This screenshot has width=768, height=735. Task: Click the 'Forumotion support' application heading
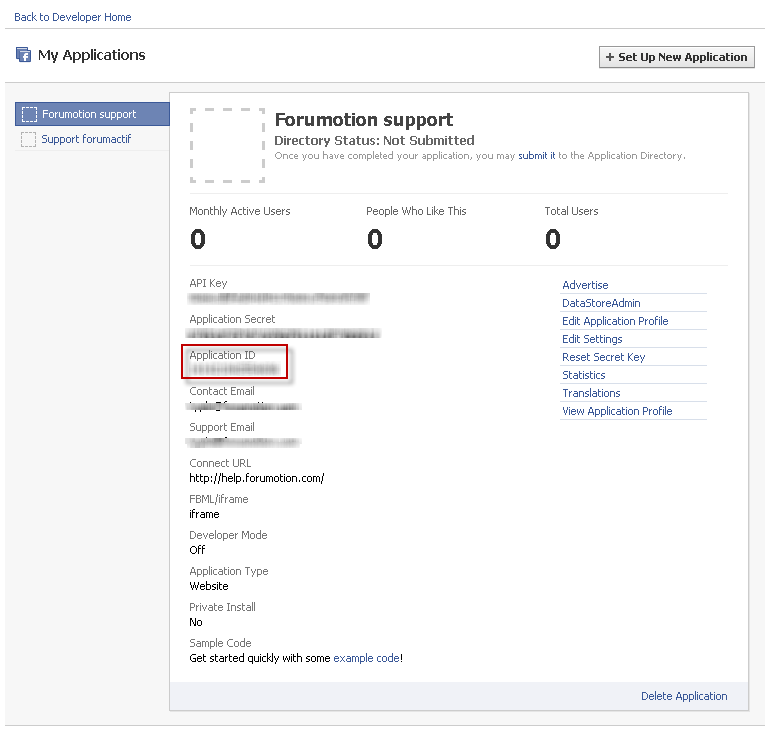(363, 119)
